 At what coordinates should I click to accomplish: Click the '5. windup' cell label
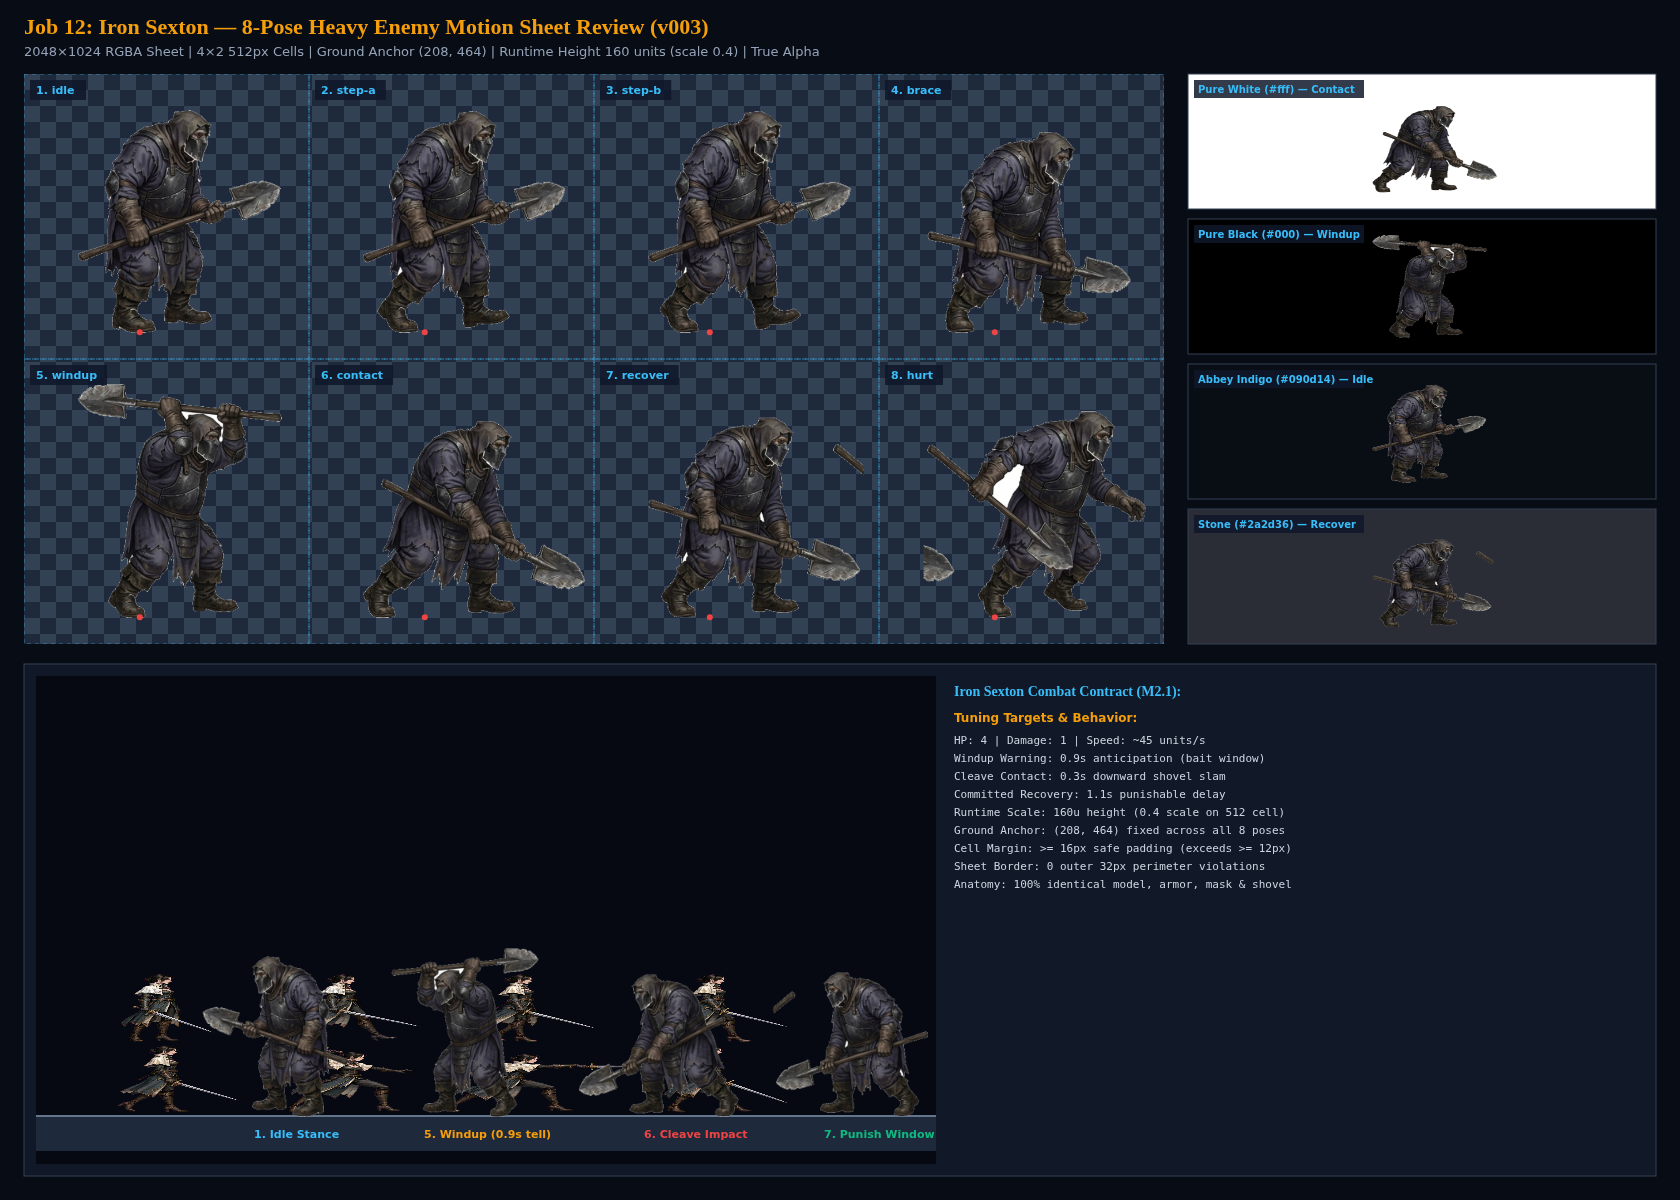(x=66, y=375)
